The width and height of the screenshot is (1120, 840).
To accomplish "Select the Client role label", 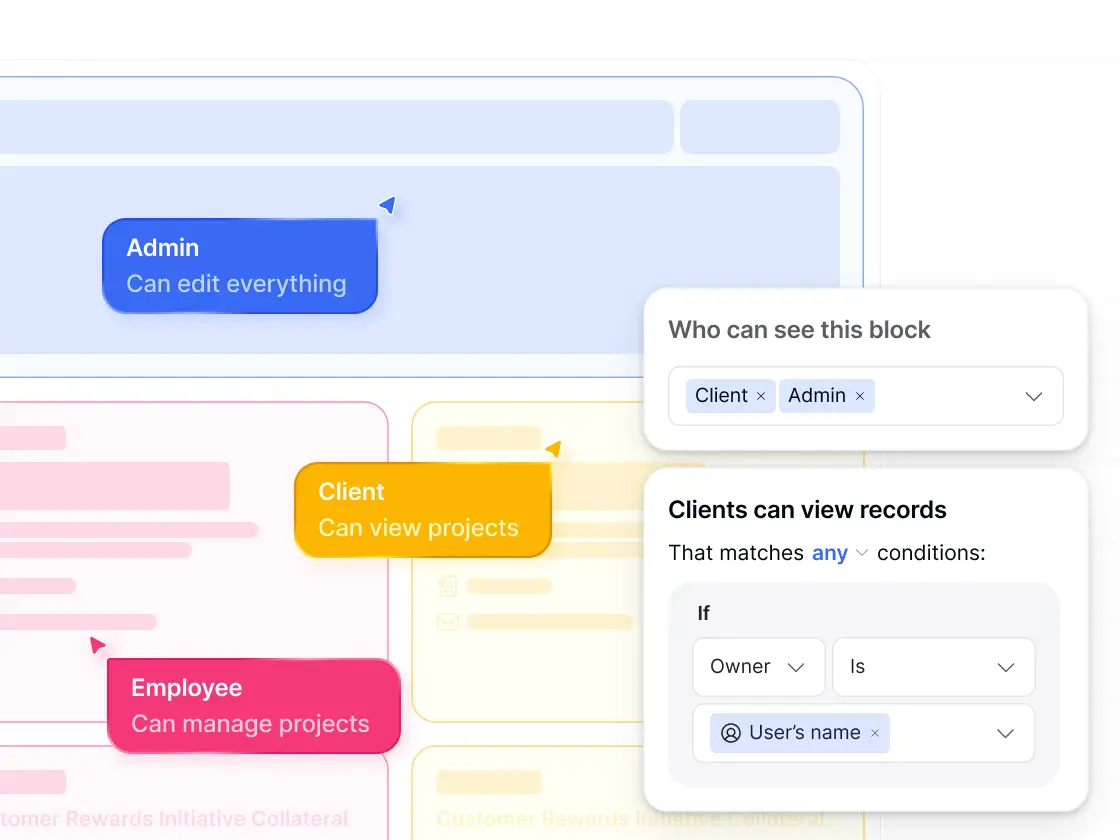I will [351, 491].
